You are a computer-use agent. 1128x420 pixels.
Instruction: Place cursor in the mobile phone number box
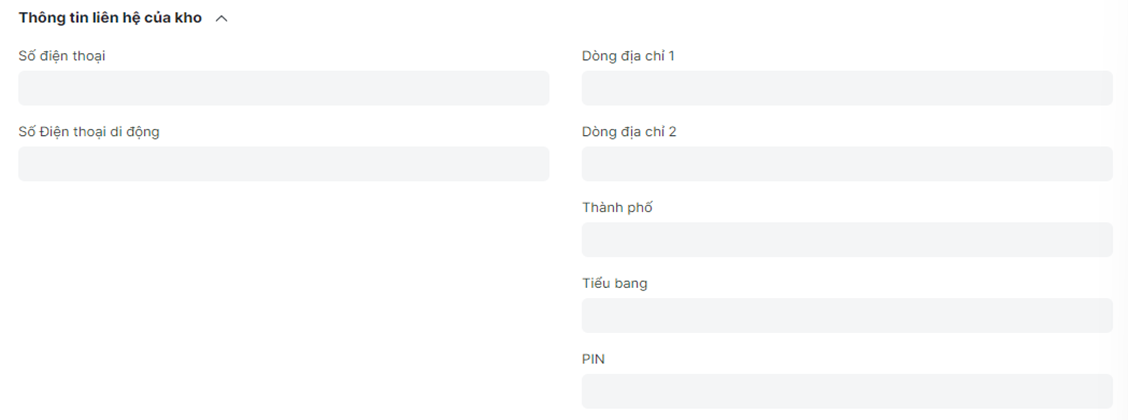tap(283, 164)
